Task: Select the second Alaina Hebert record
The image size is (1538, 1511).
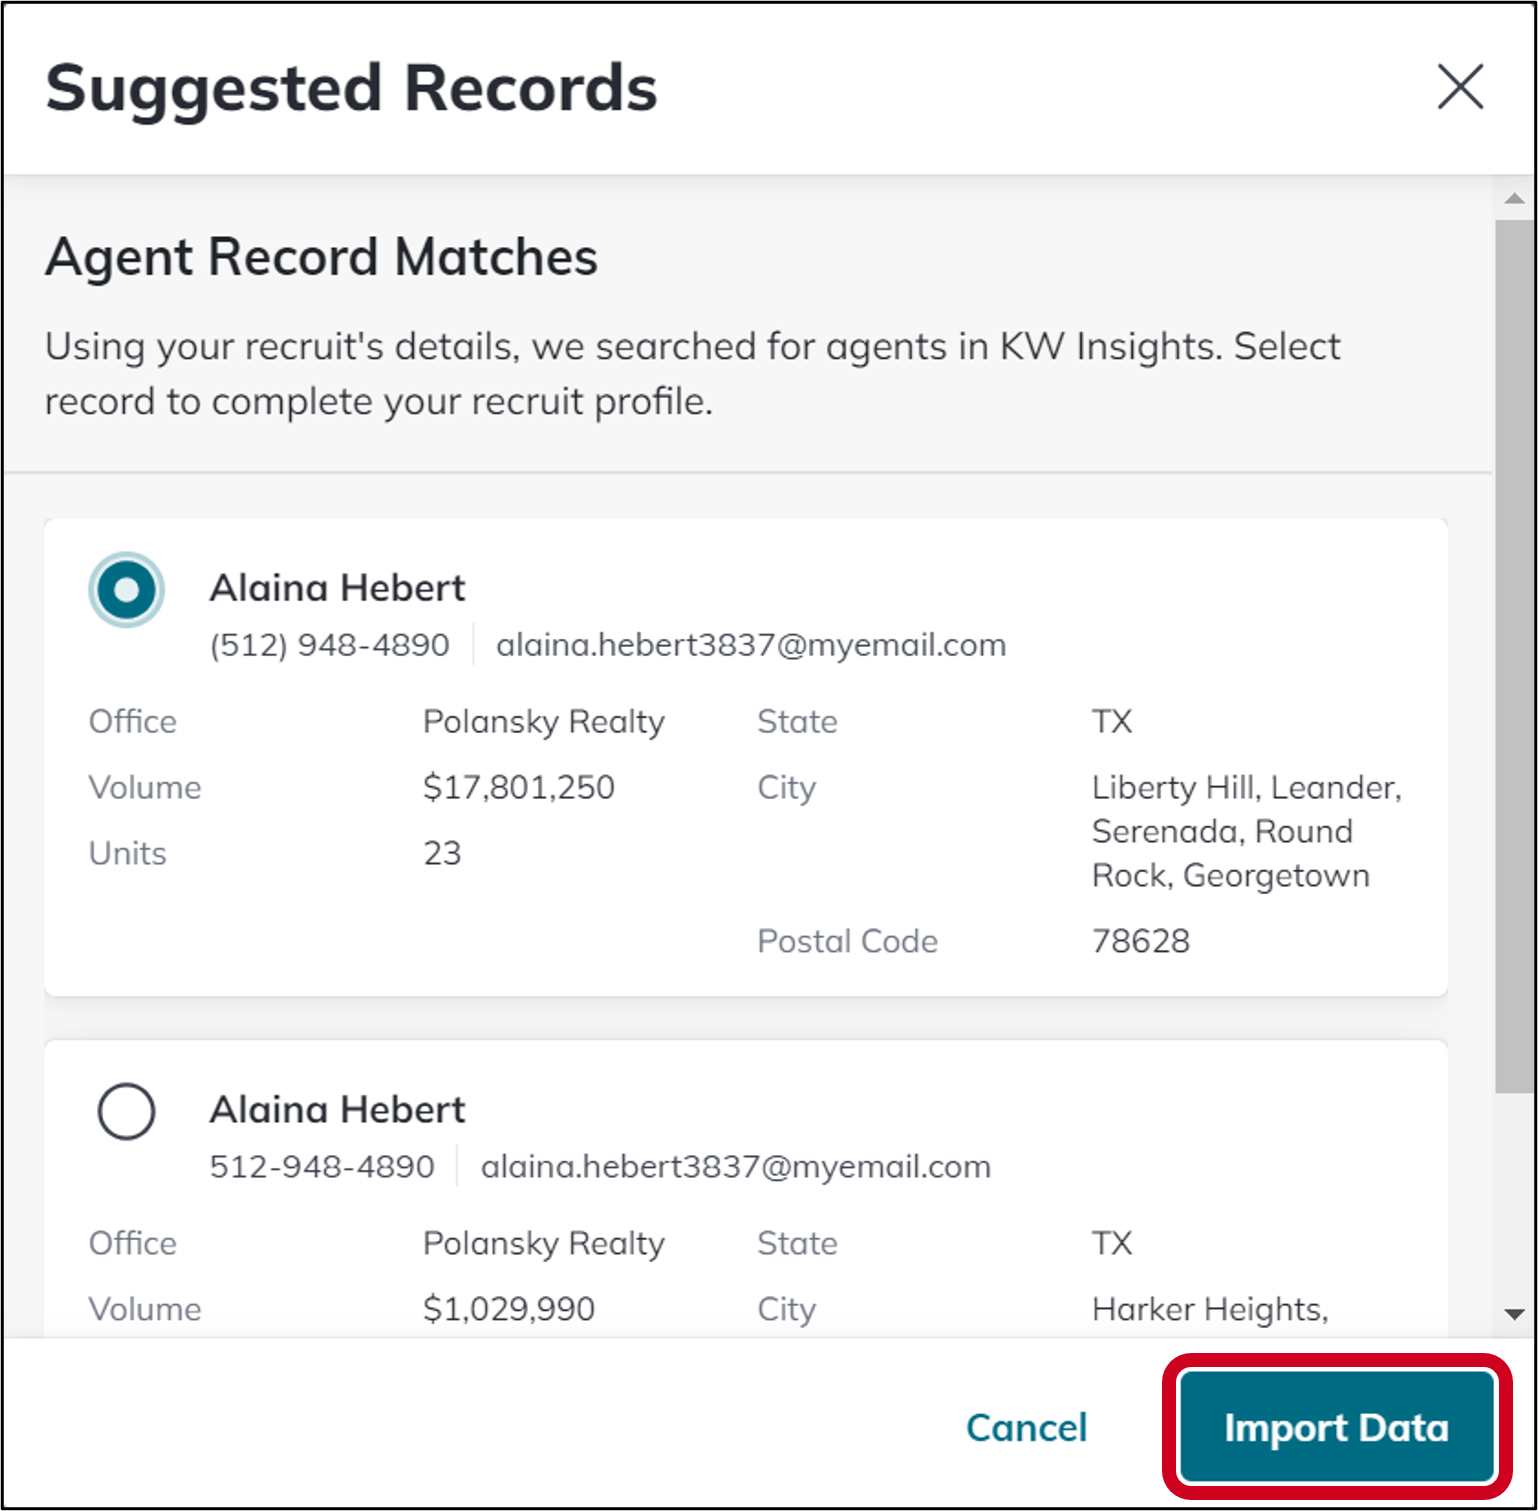Action: (126, 1111)
